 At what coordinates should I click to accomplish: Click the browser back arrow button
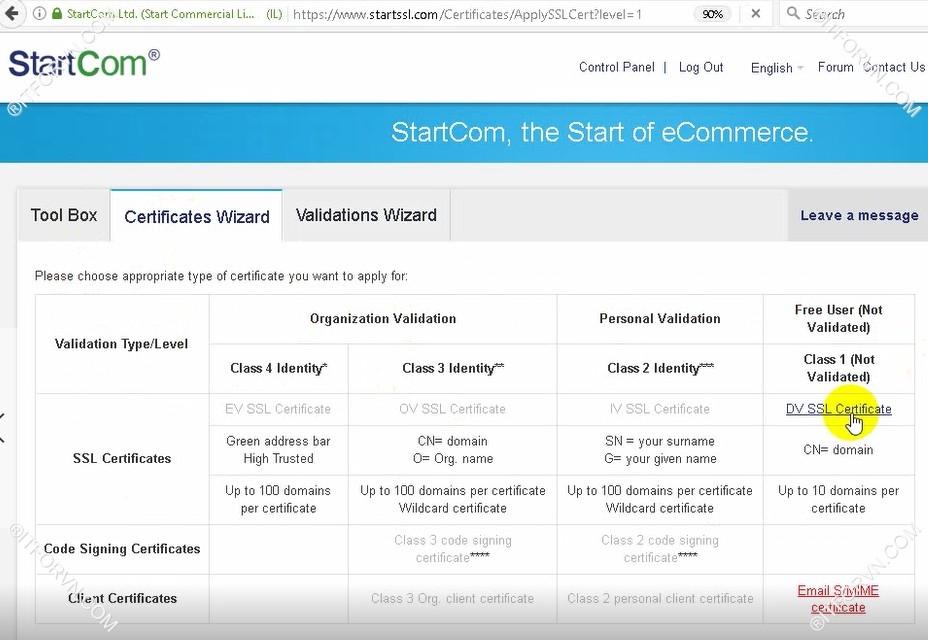click(x=12, y=14)
